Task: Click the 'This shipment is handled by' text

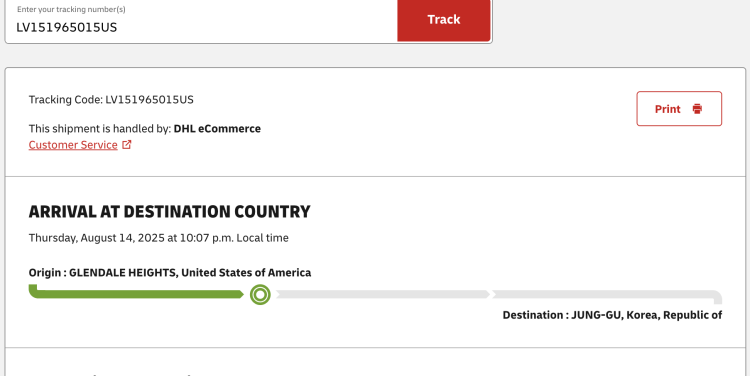Action: 99,129
